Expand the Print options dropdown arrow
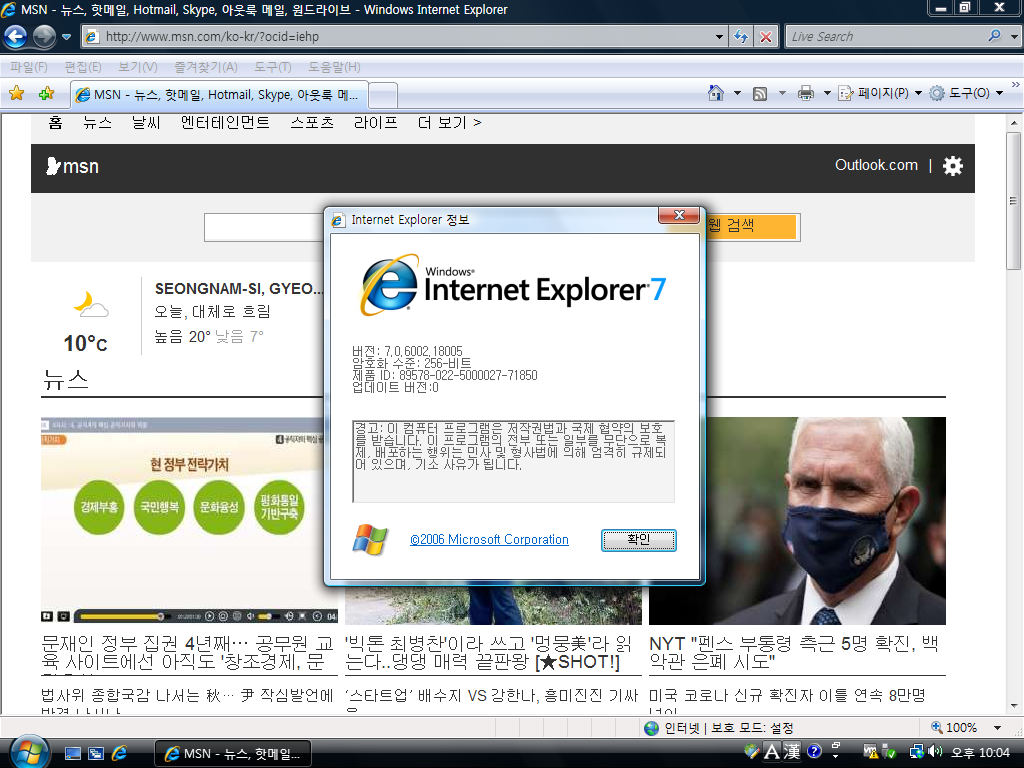The width and height of the screenshot is (1024, 768). (x=827, y=93)
